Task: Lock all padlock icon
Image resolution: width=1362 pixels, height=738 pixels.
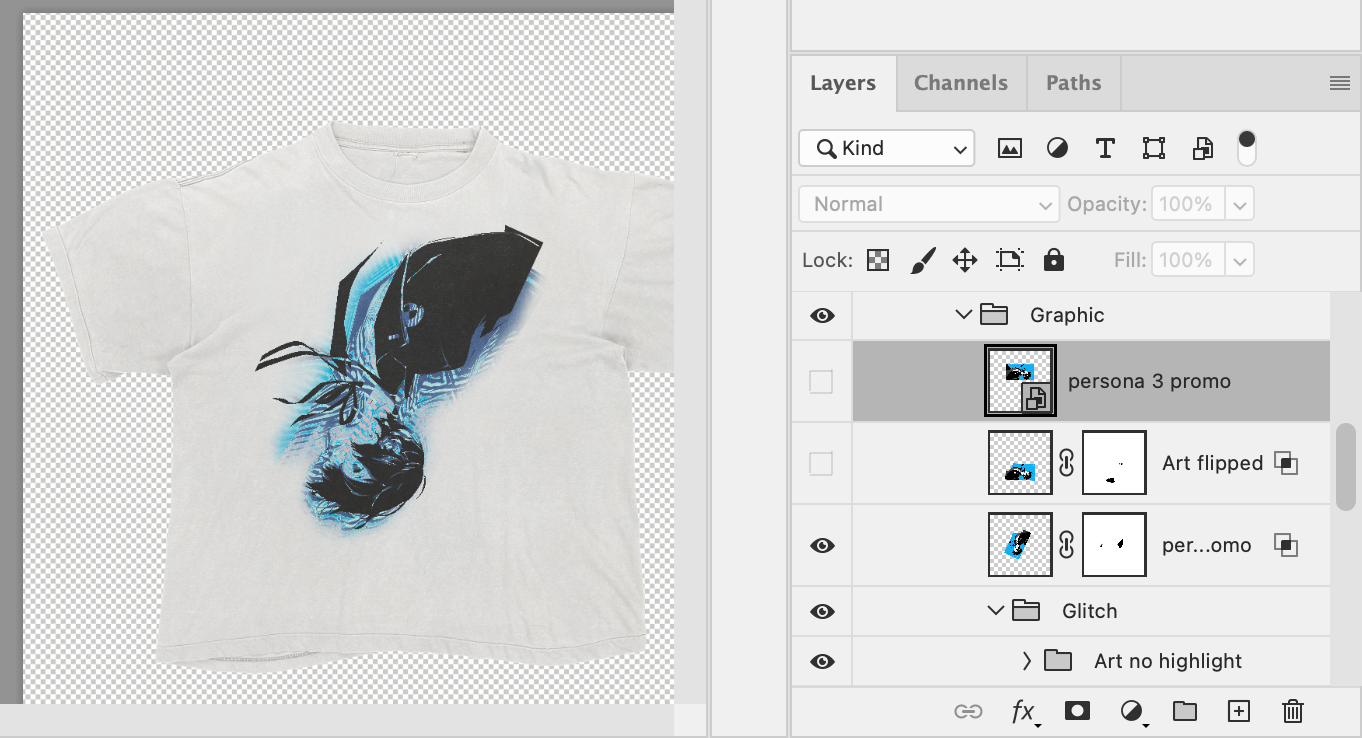Action: point(1053,260)
